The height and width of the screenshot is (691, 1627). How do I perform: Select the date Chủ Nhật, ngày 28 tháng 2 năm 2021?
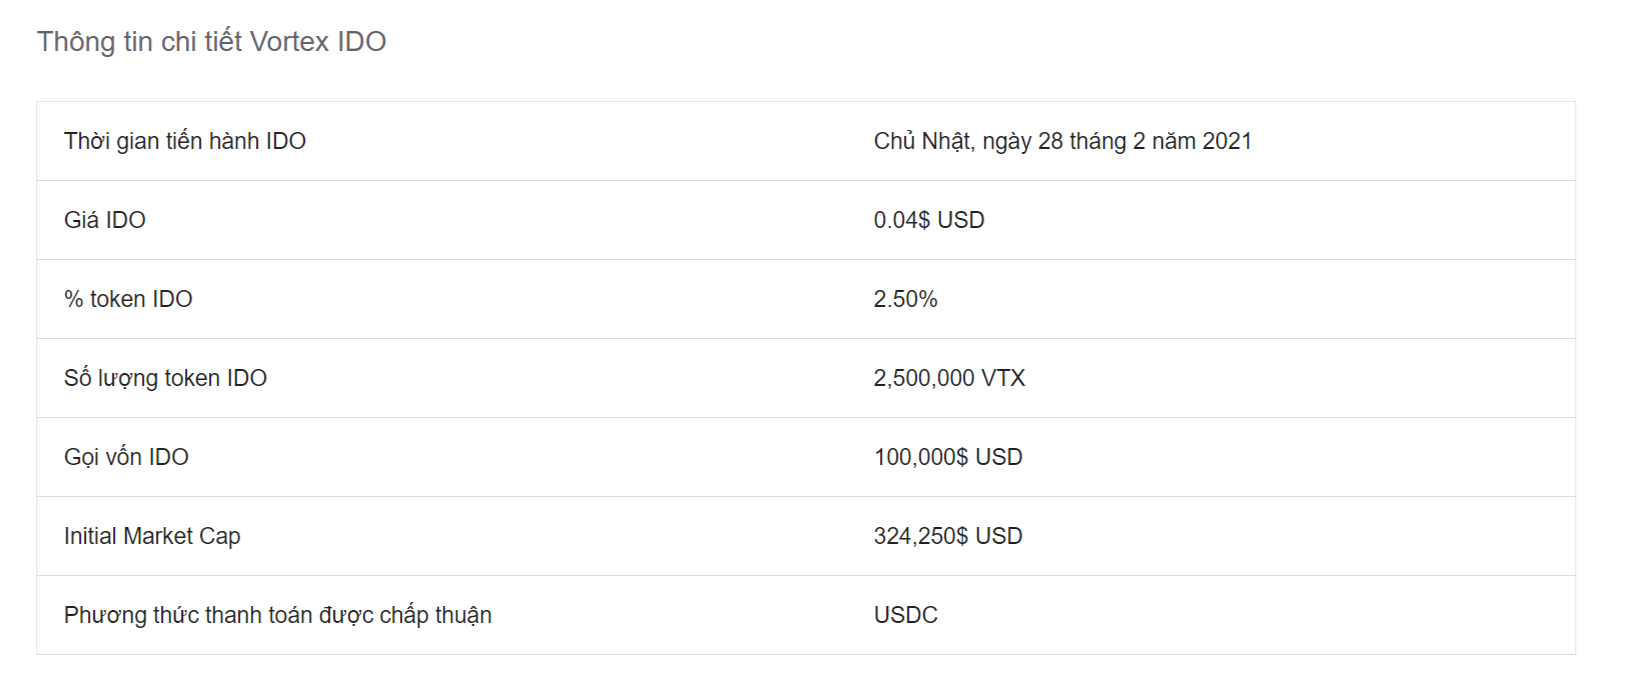coord(1062,141)
